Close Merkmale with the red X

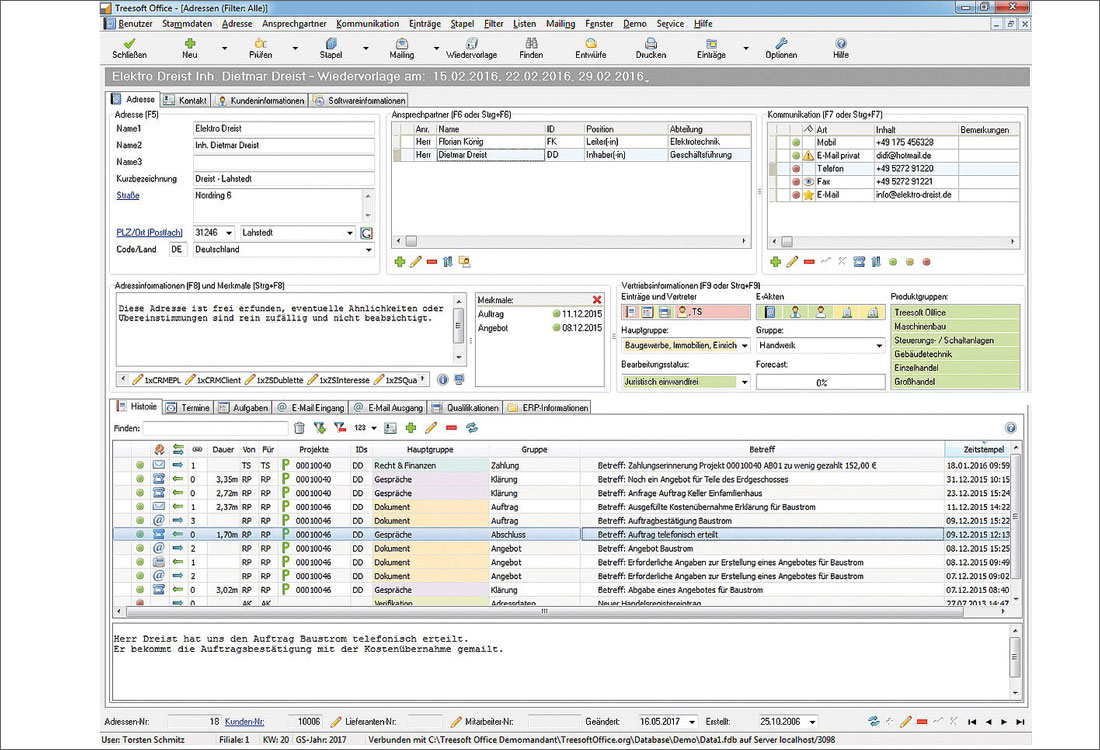tap(597, 300)
